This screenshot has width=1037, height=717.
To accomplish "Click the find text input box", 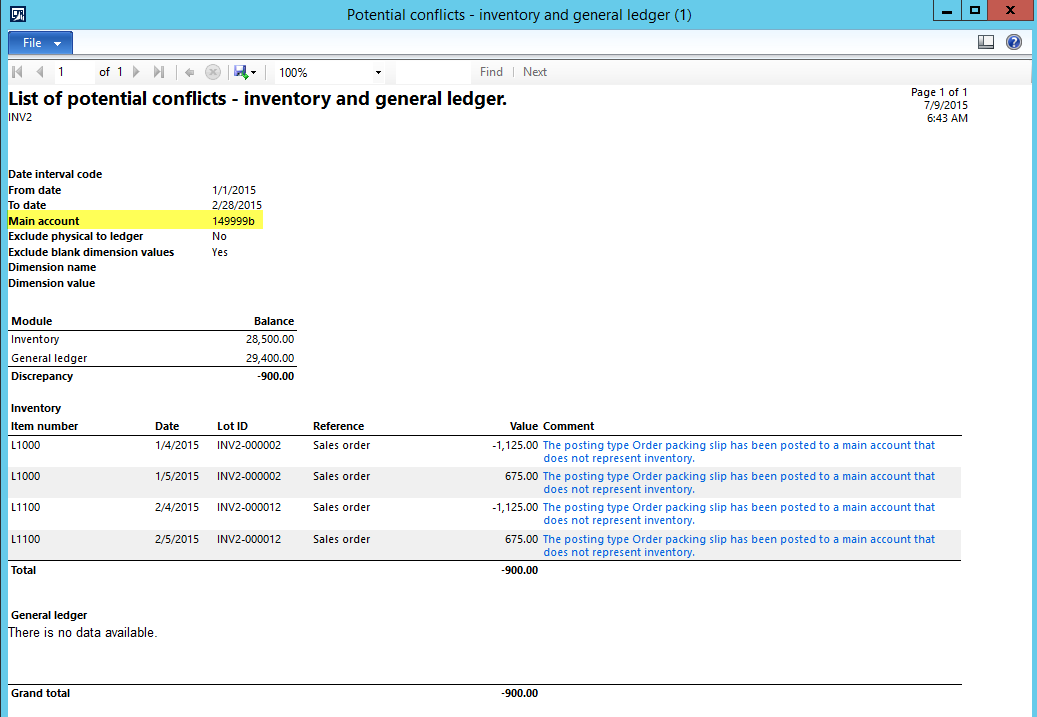I will click(433, 72).
